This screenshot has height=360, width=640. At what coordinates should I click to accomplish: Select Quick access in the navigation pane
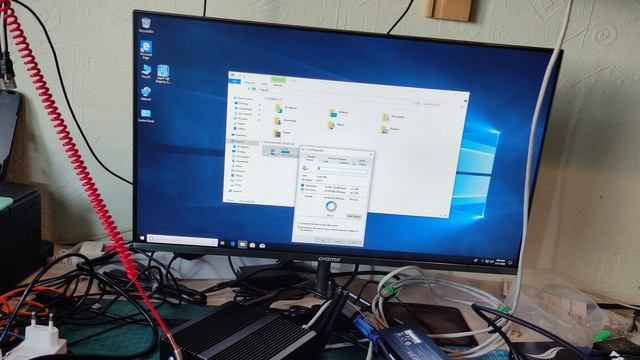click(x=244, y=98)
